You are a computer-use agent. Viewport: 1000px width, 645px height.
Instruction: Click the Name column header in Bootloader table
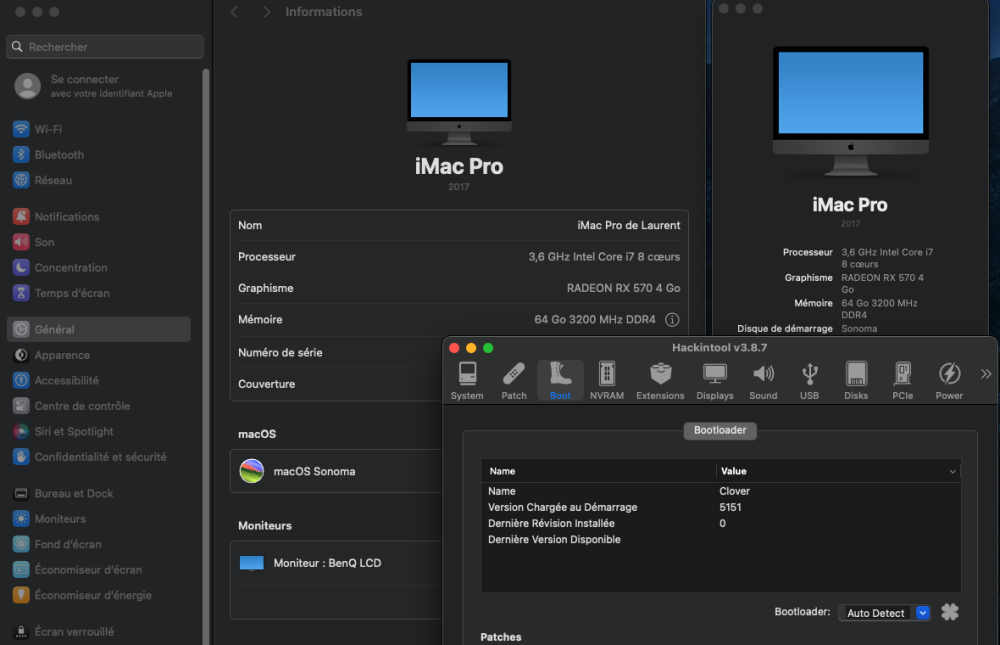coord(502,471)
